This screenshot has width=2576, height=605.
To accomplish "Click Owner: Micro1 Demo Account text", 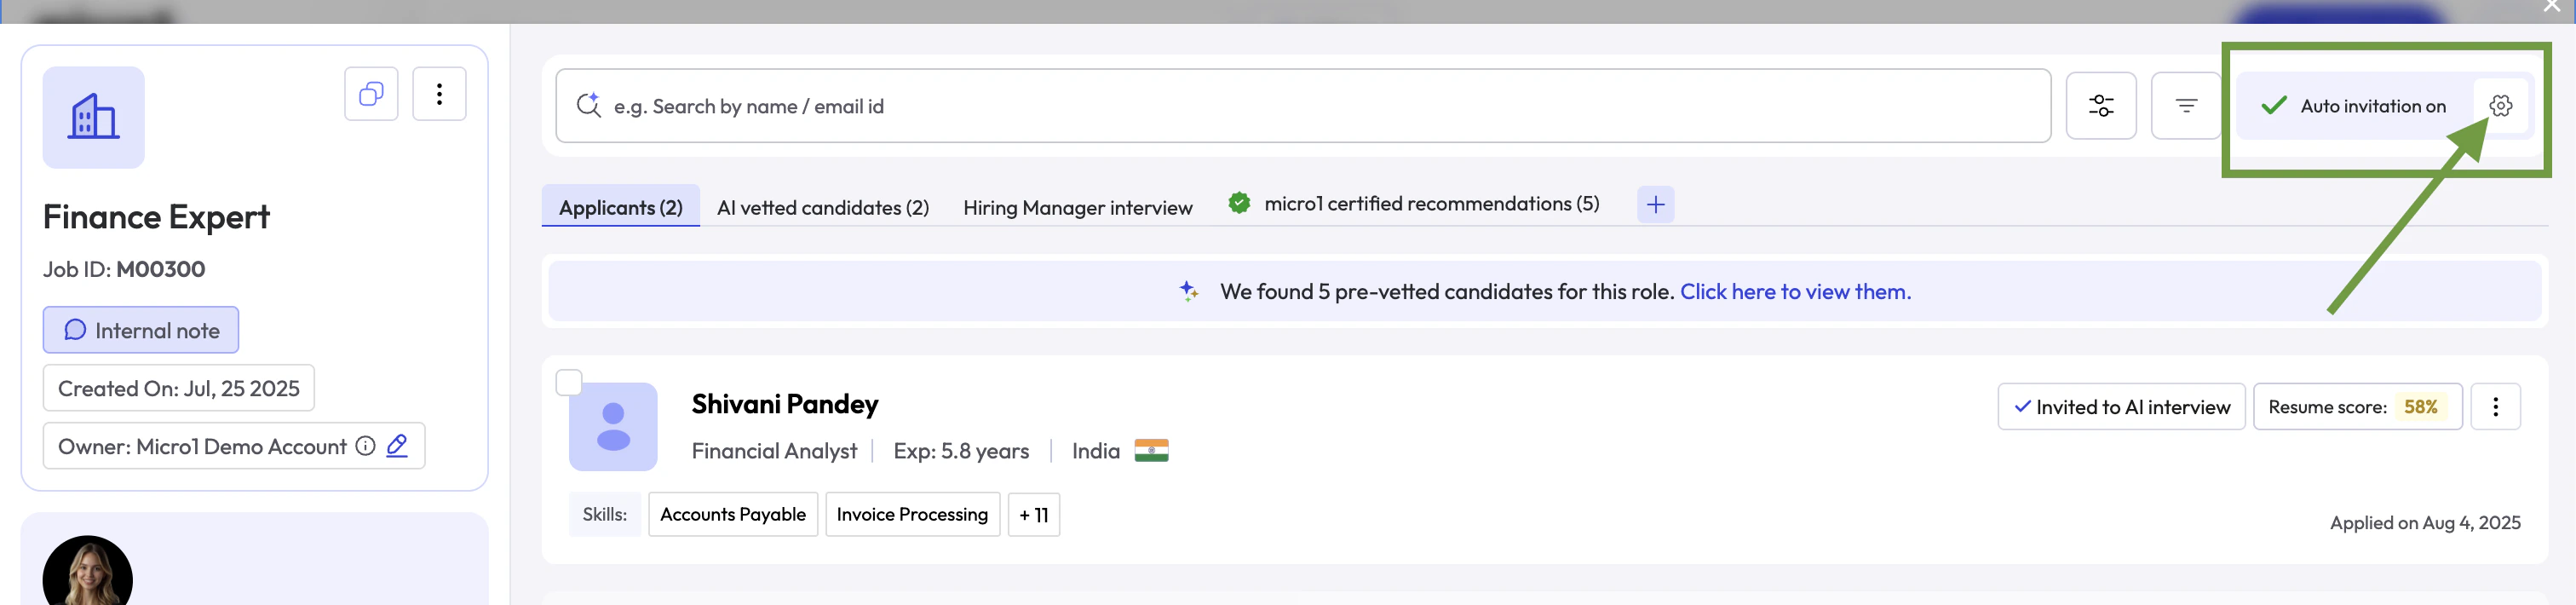I will (202, 447).
